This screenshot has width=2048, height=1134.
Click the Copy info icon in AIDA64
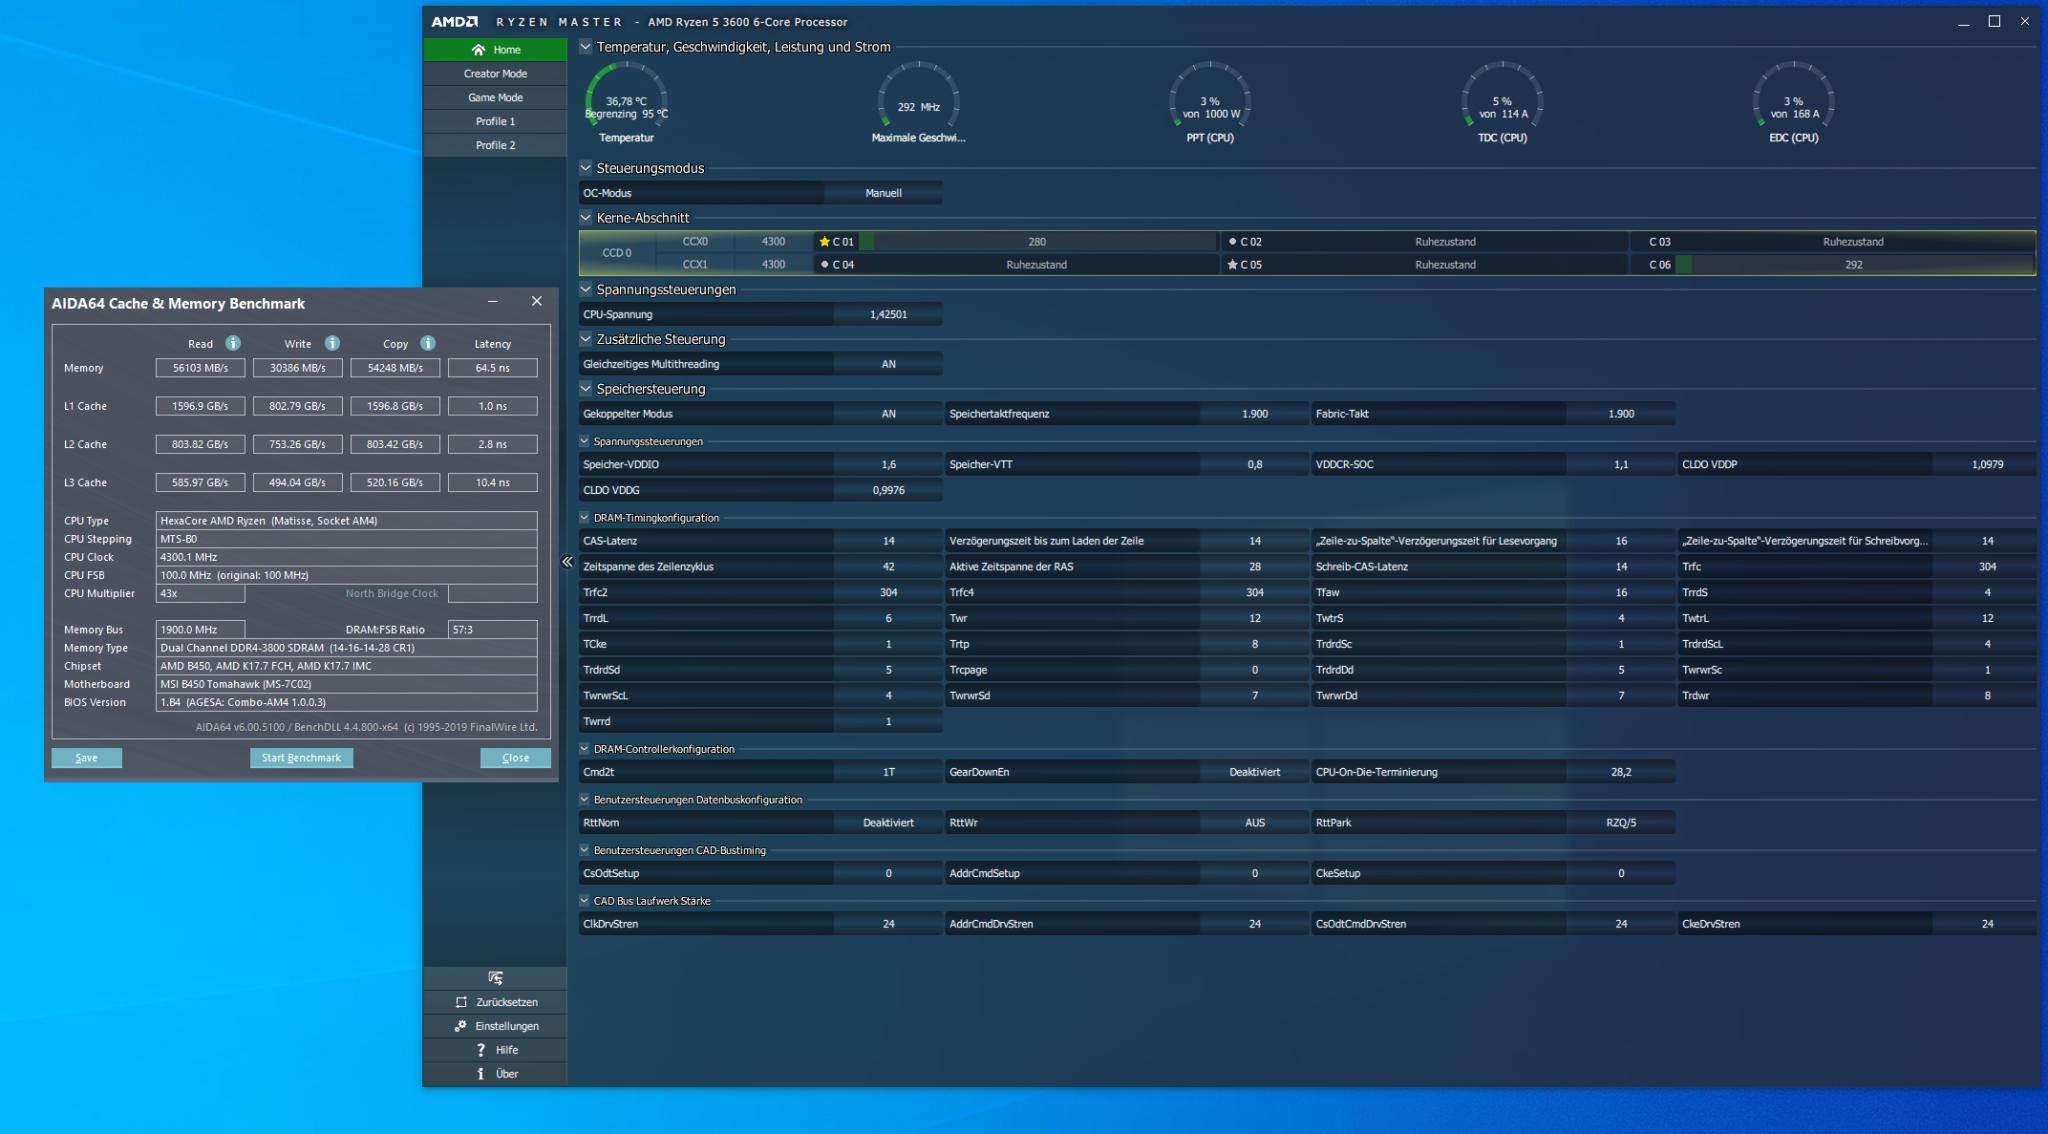pyautogui.click(x=428, y=343)
